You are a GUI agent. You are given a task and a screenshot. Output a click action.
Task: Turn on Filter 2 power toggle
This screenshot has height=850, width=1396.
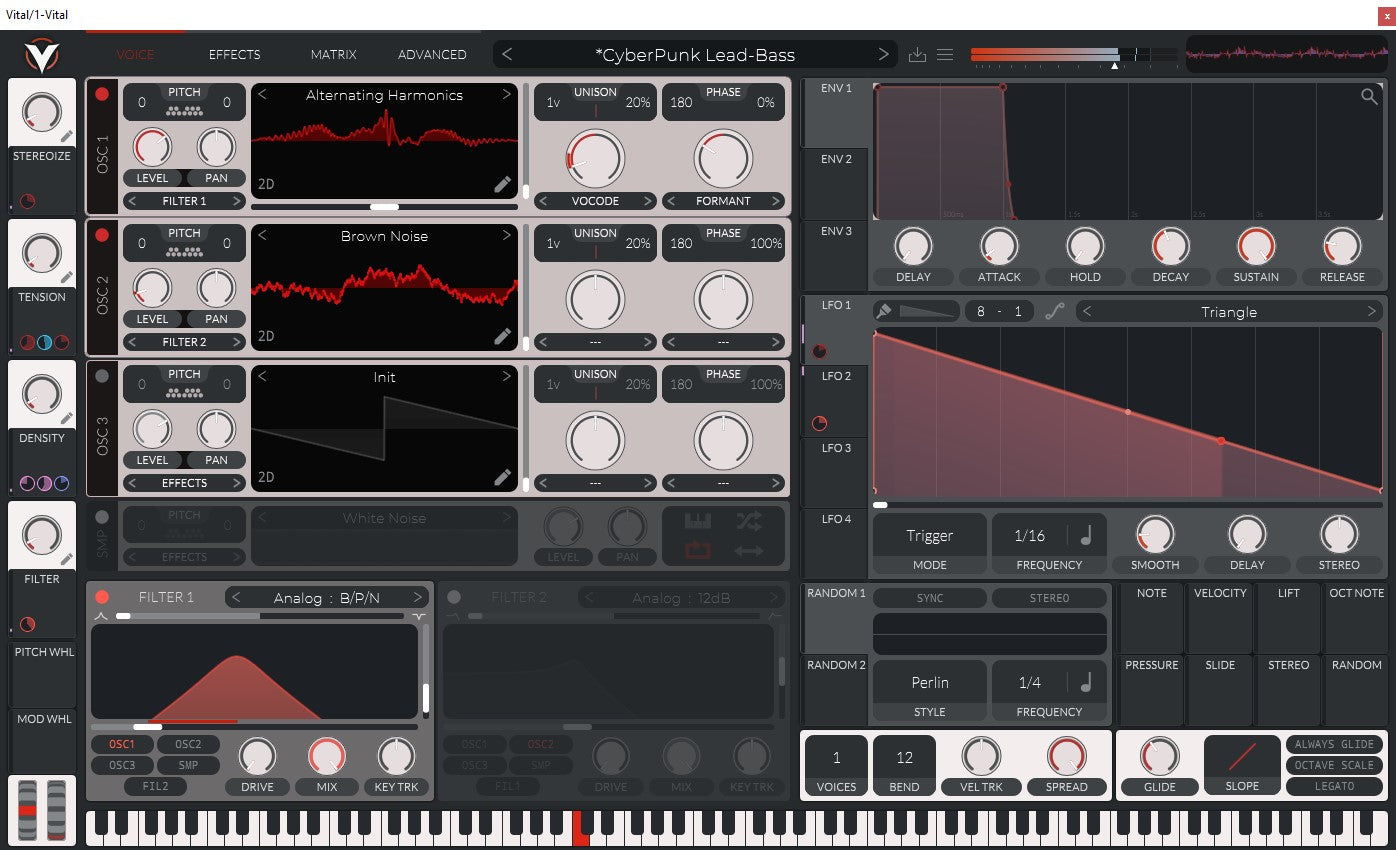tap(454, 597)
